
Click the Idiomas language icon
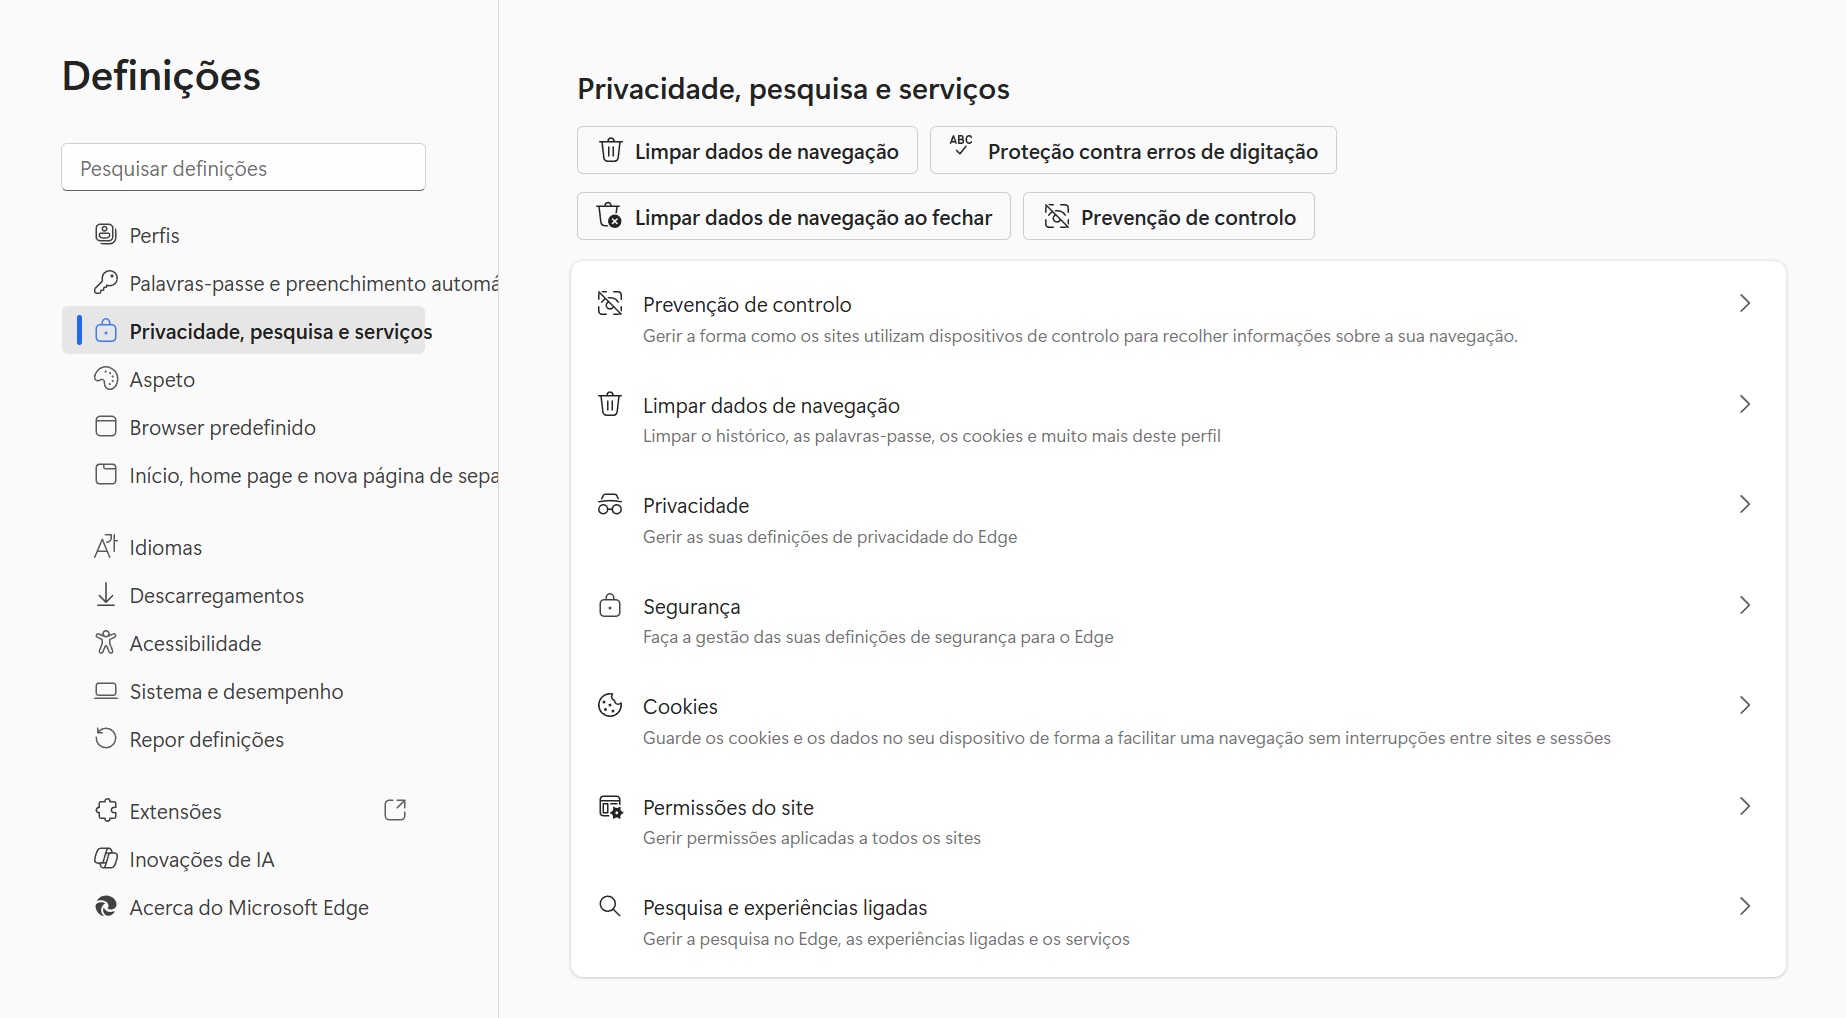(105, 547)
